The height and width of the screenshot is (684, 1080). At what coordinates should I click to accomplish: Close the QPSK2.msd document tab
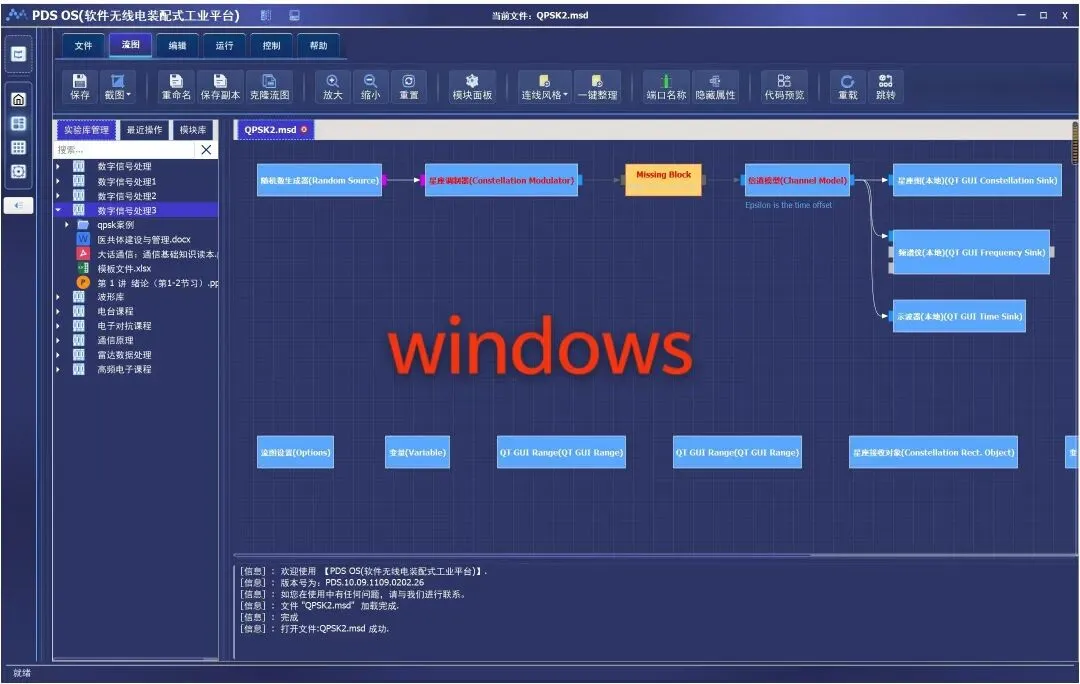304,129
